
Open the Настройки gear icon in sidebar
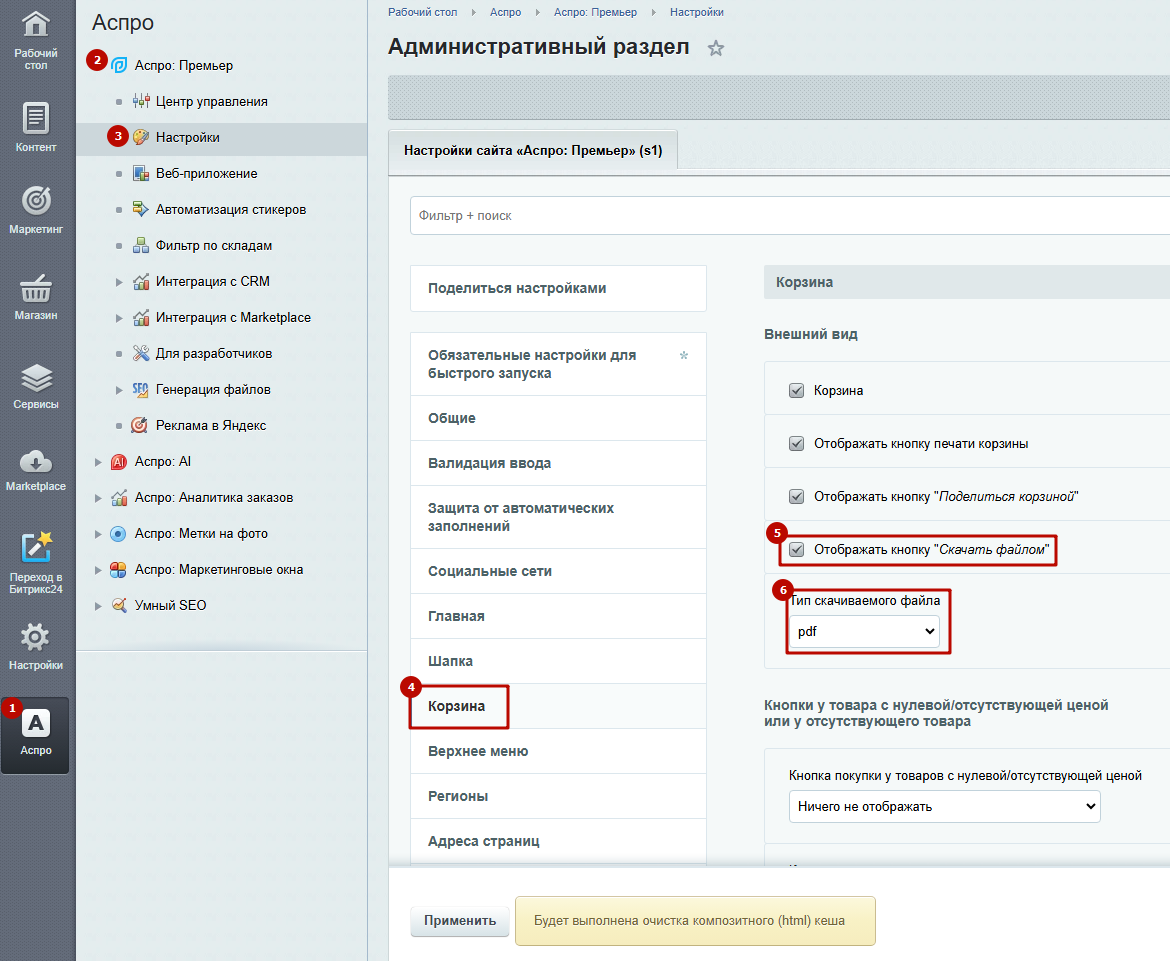36,638
